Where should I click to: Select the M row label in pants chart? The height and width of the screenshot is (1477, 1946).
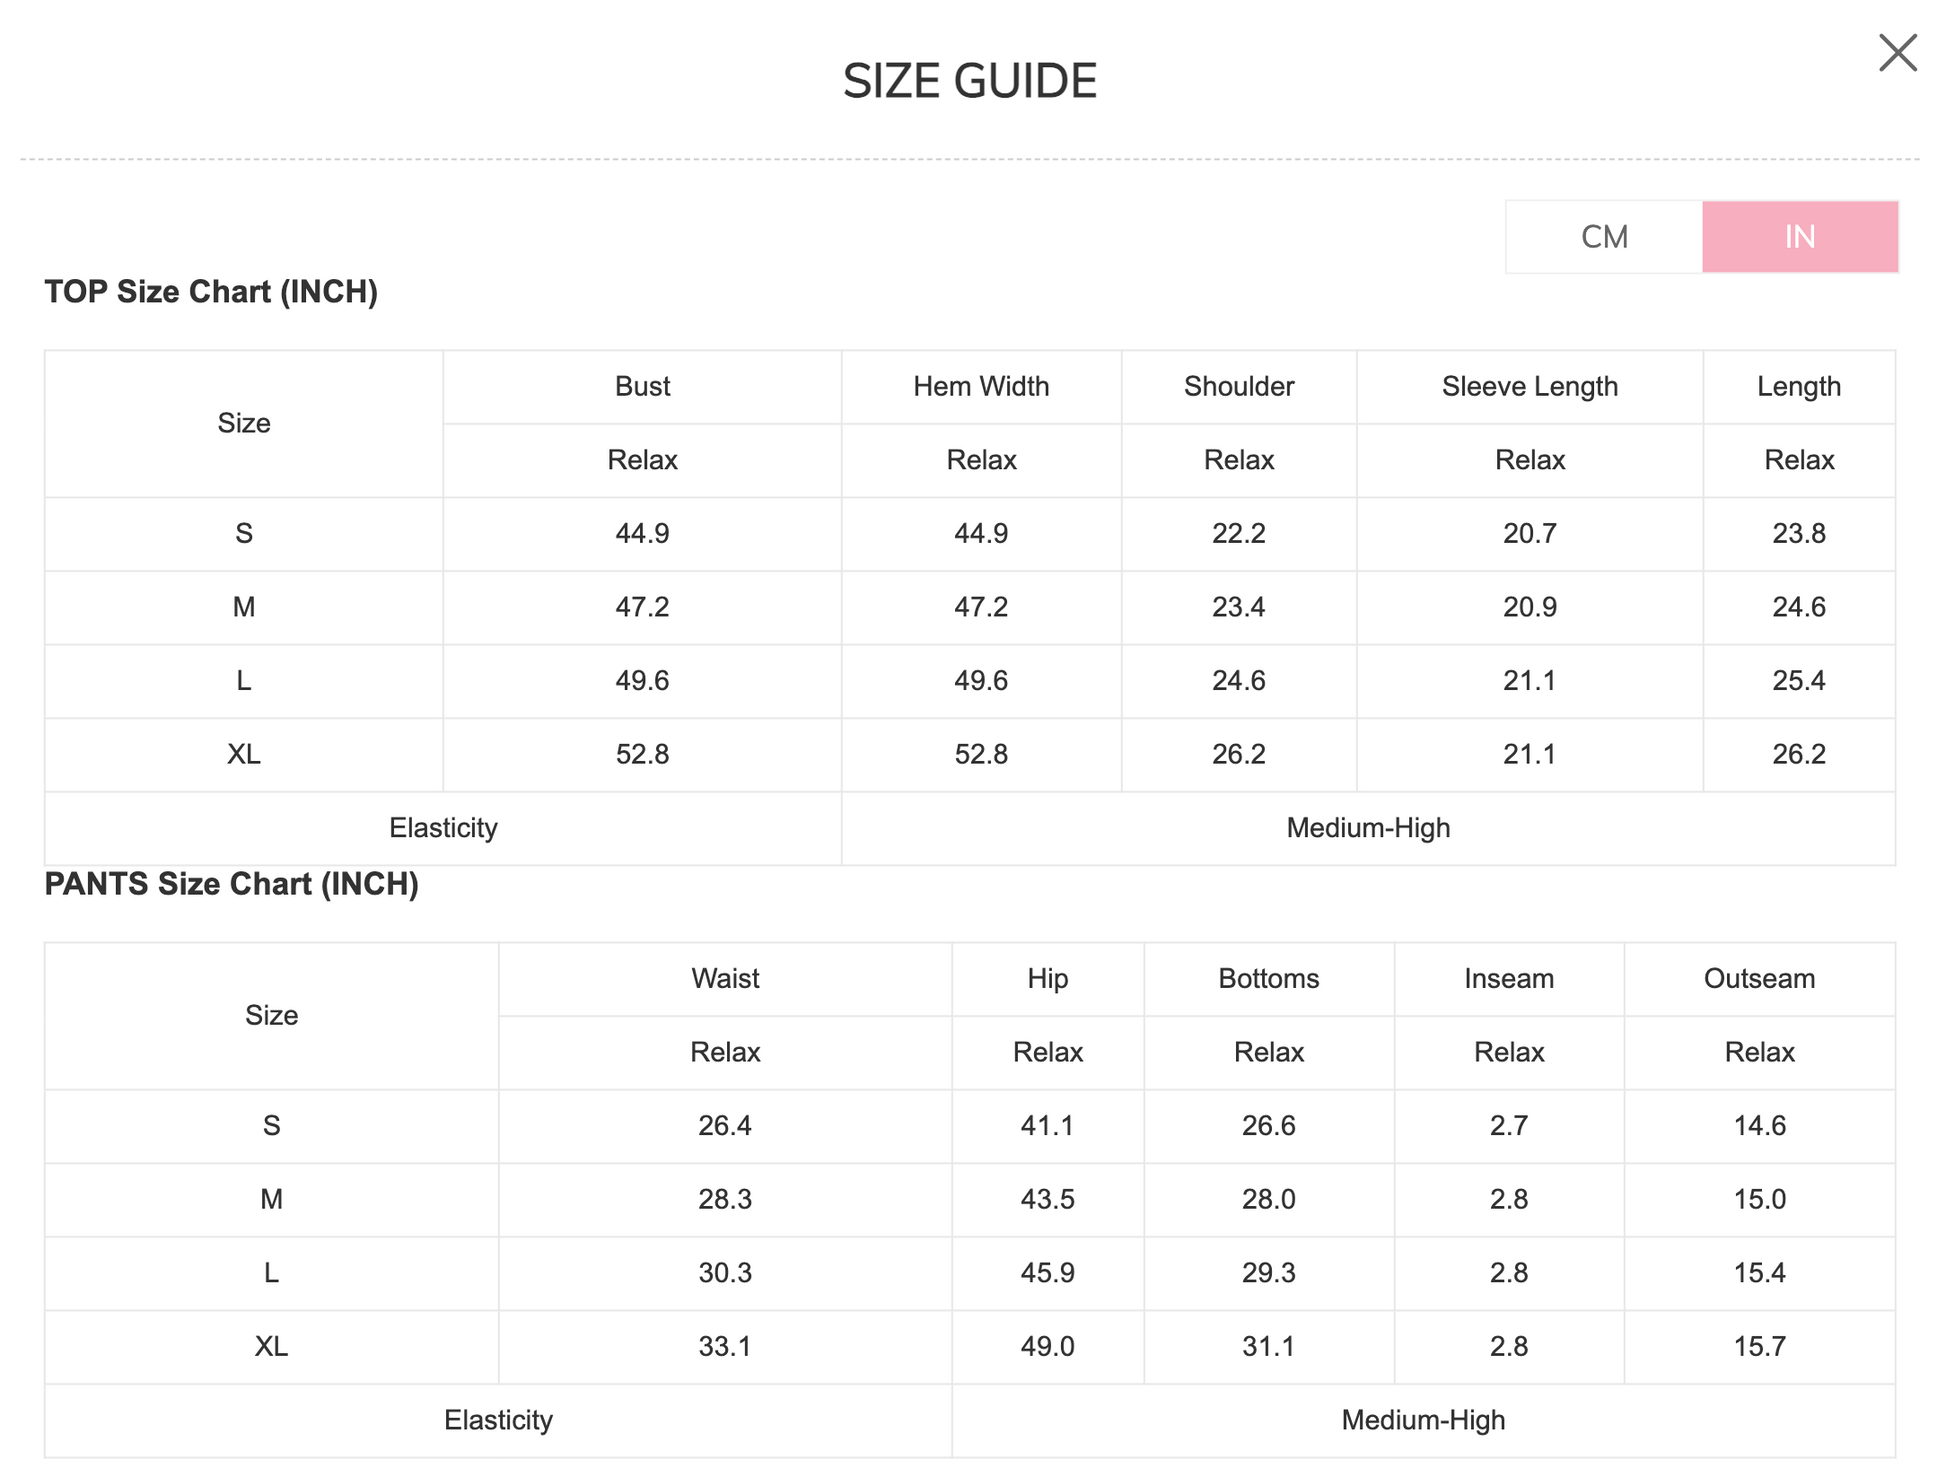[x=271, y=1199]
